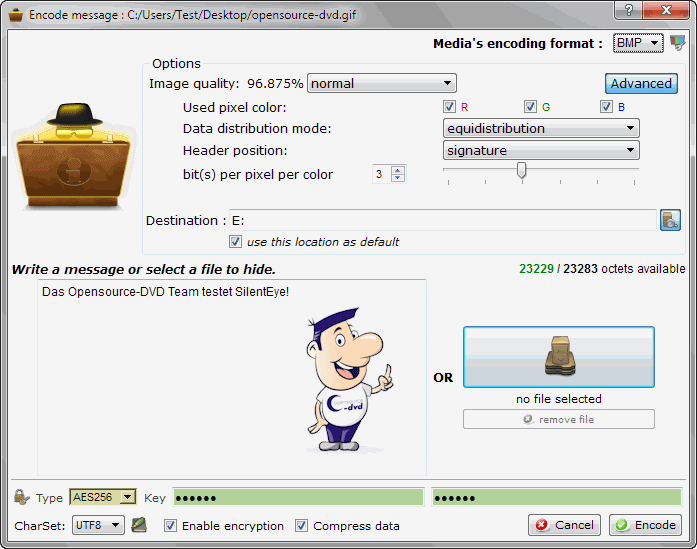Click the lock icon next to Type

[x=21, y=497]
